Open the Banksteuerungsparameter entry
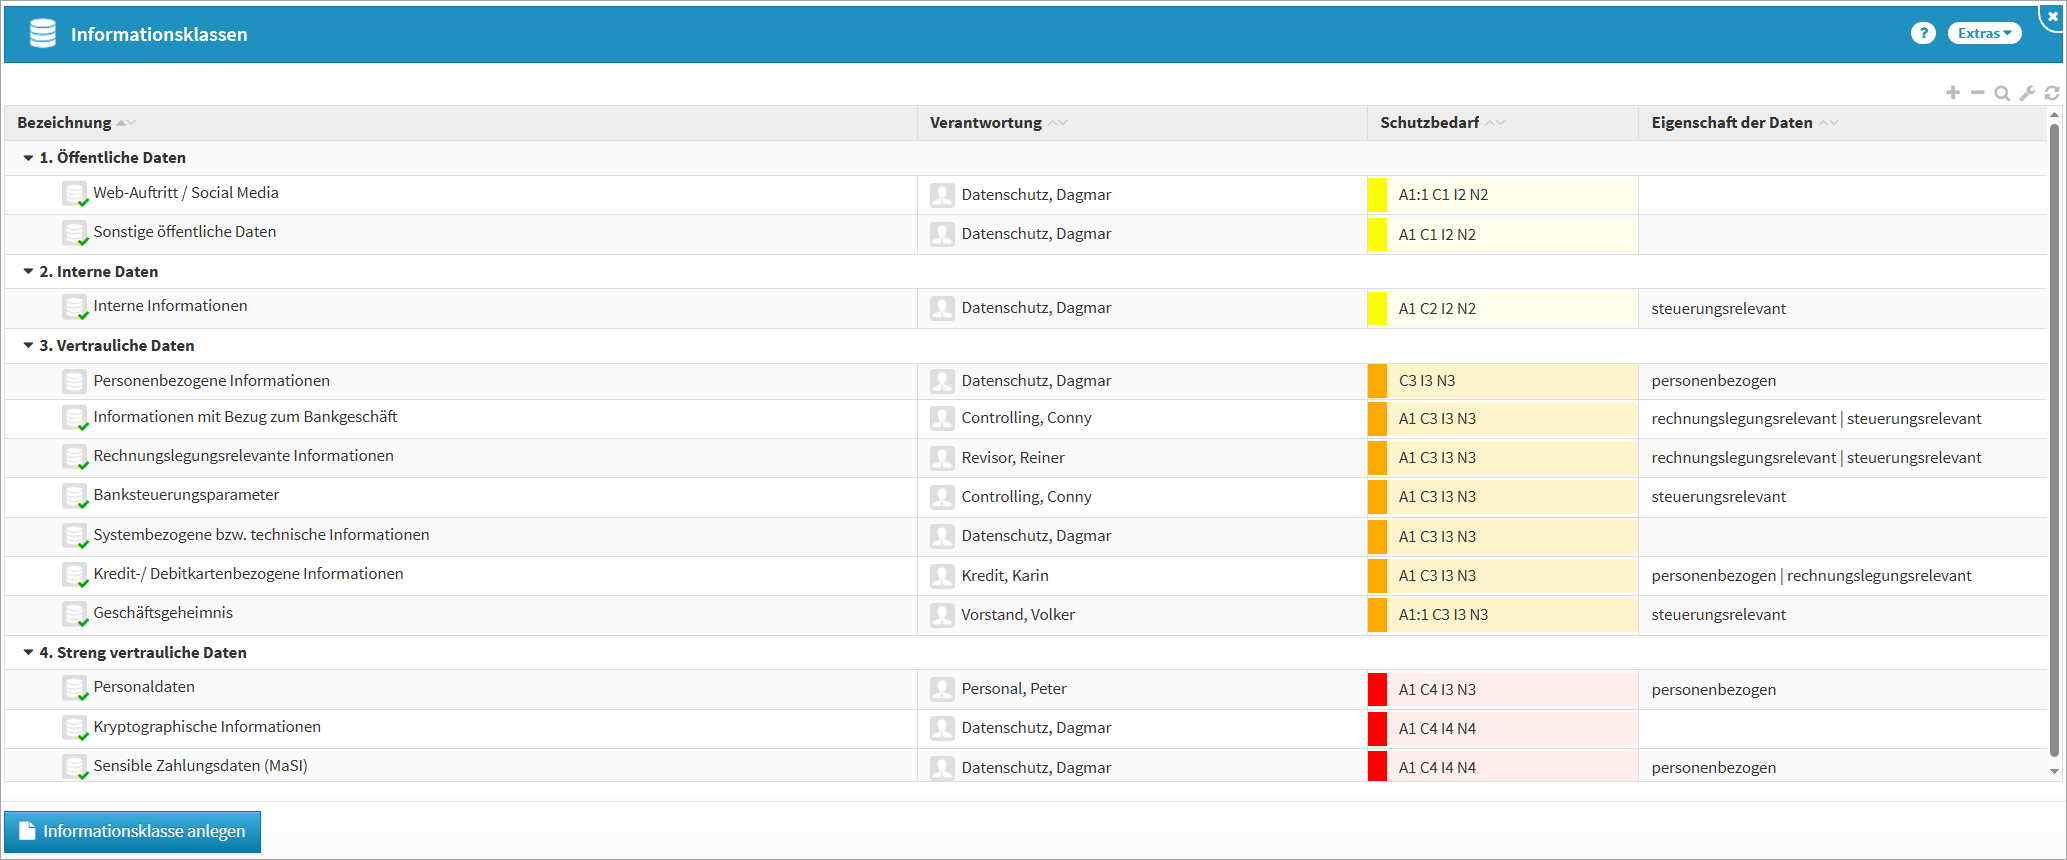 tap(186, 495)
